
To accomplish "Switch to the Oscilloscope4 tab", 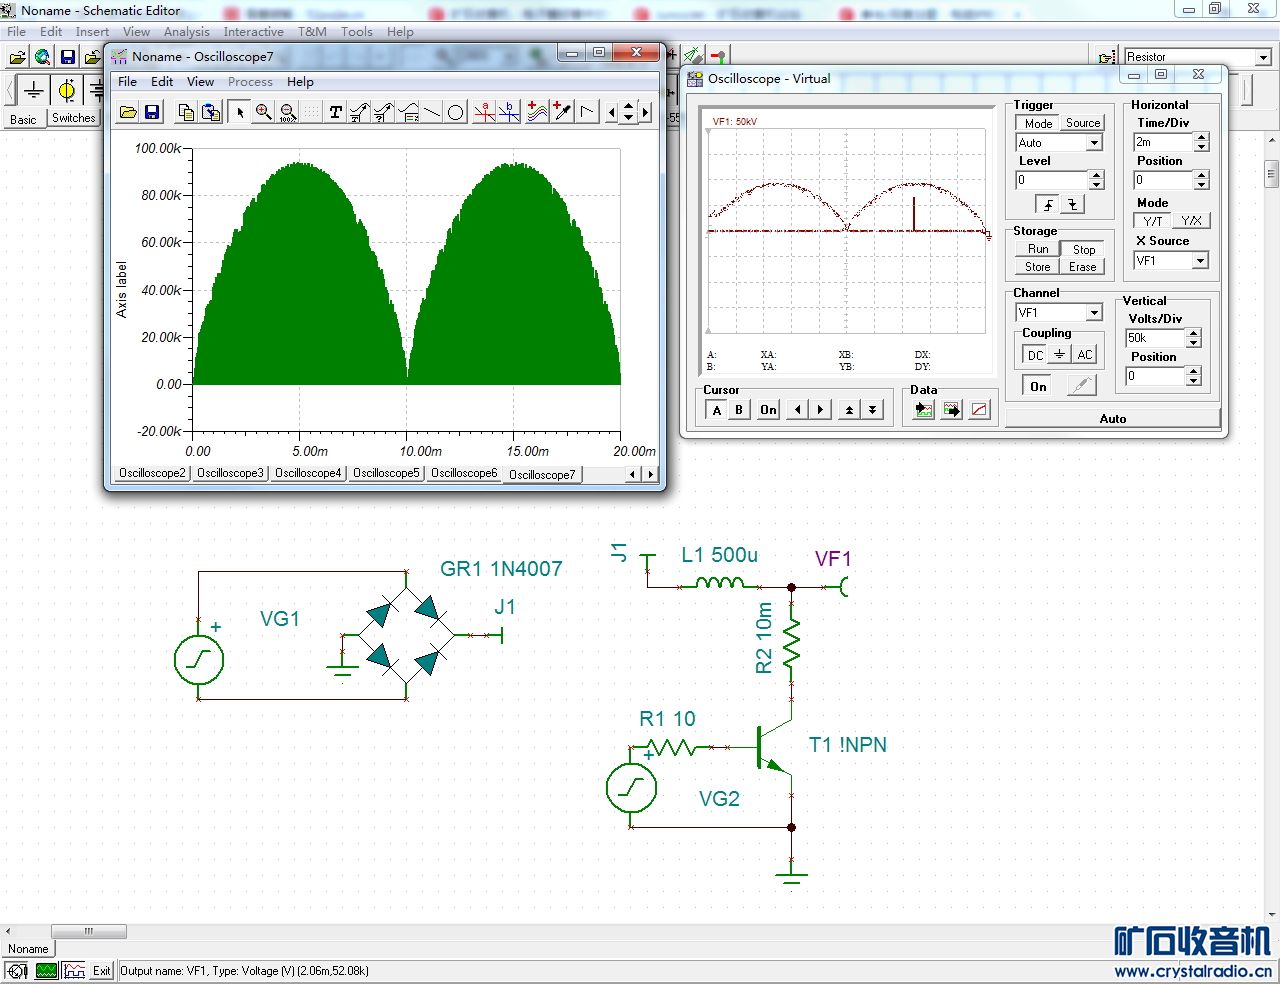I will [308, 474].
